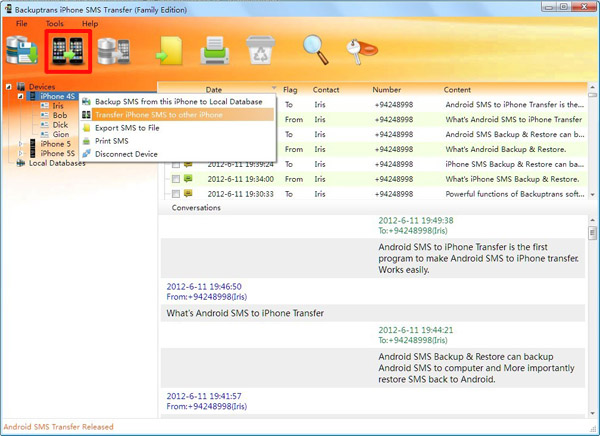Sort by the Number column header

click(386, 90)
